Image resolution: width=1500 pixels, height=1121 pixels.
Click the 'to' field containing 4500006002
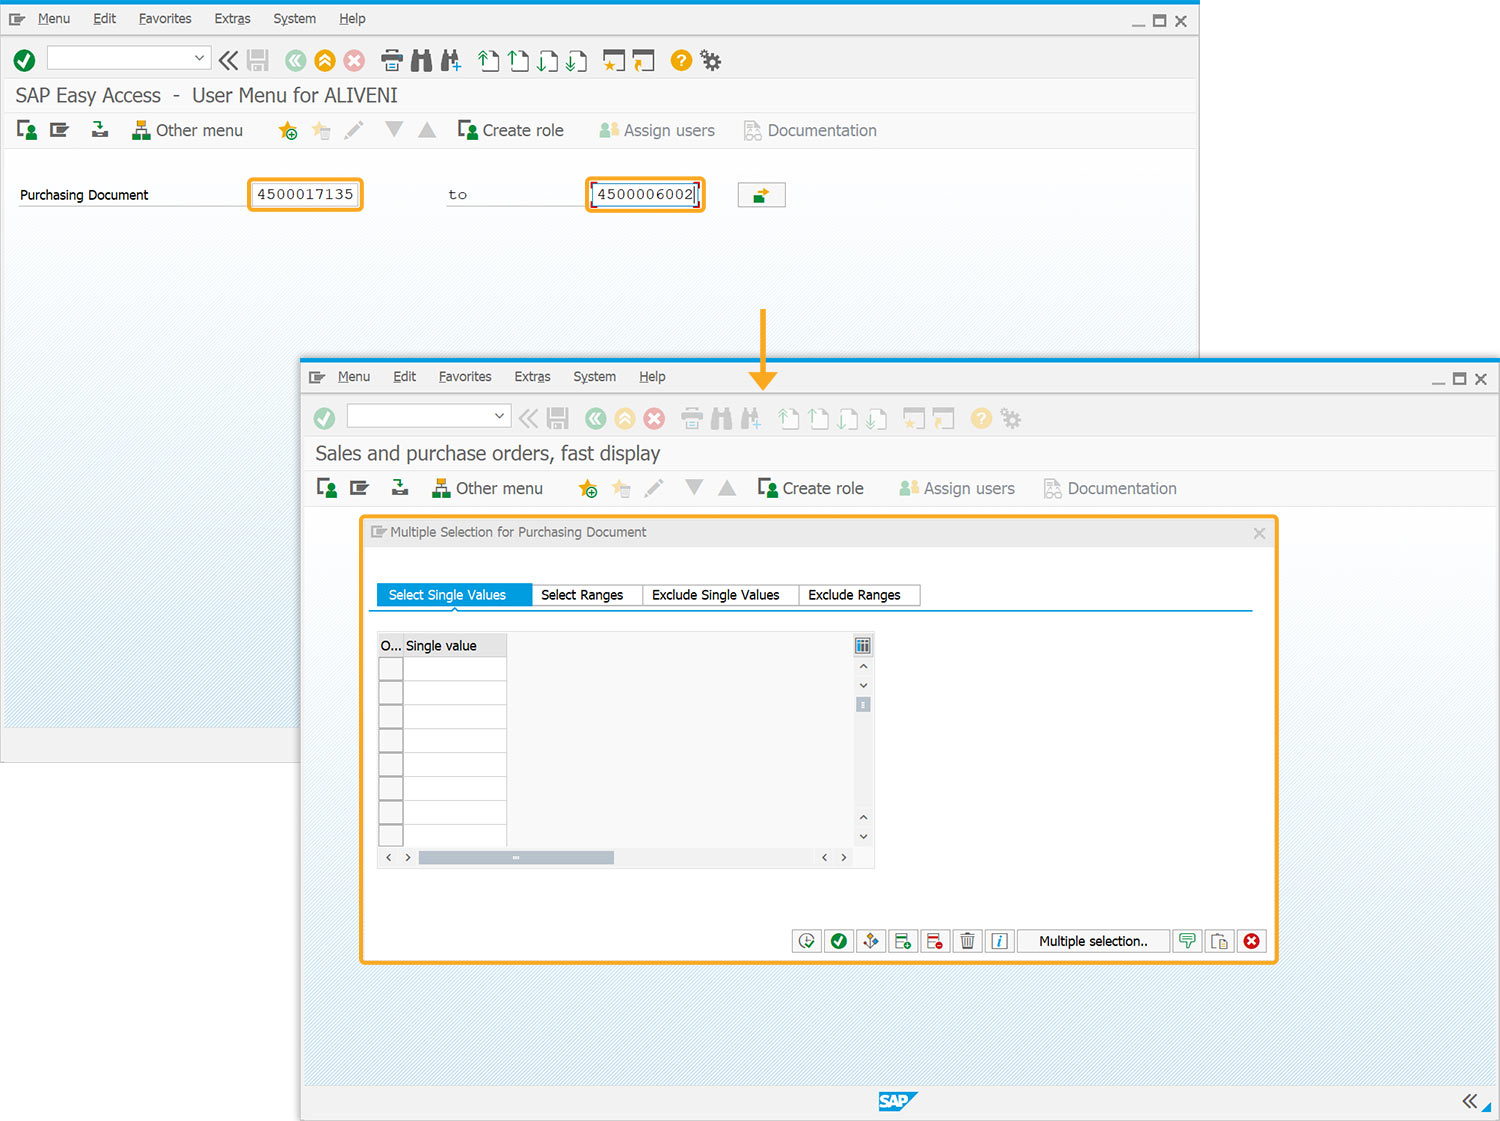[x=645, y=194]
